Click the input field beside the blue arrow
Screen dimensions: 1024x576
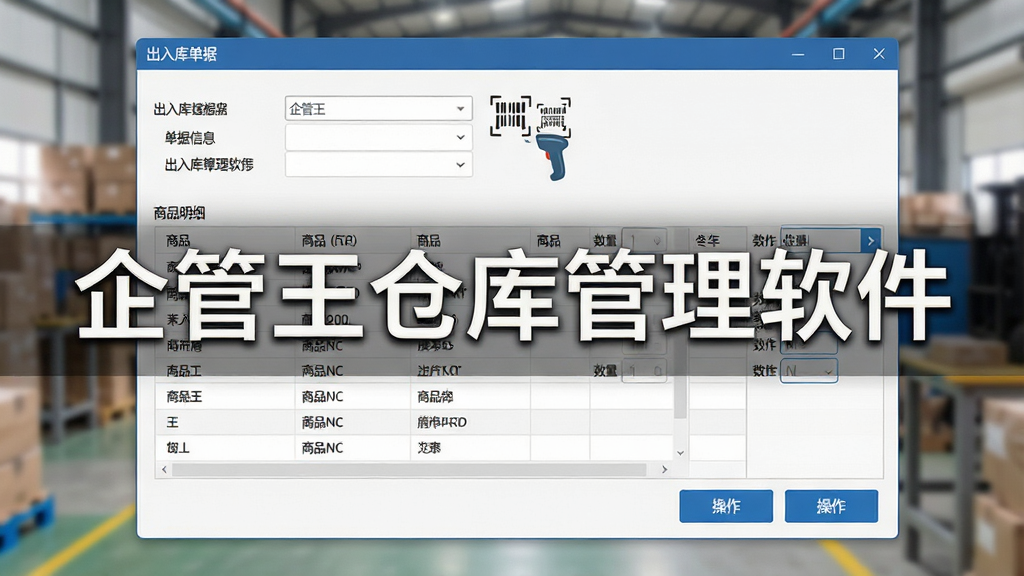pyautogui.click(x=821, y=241)
